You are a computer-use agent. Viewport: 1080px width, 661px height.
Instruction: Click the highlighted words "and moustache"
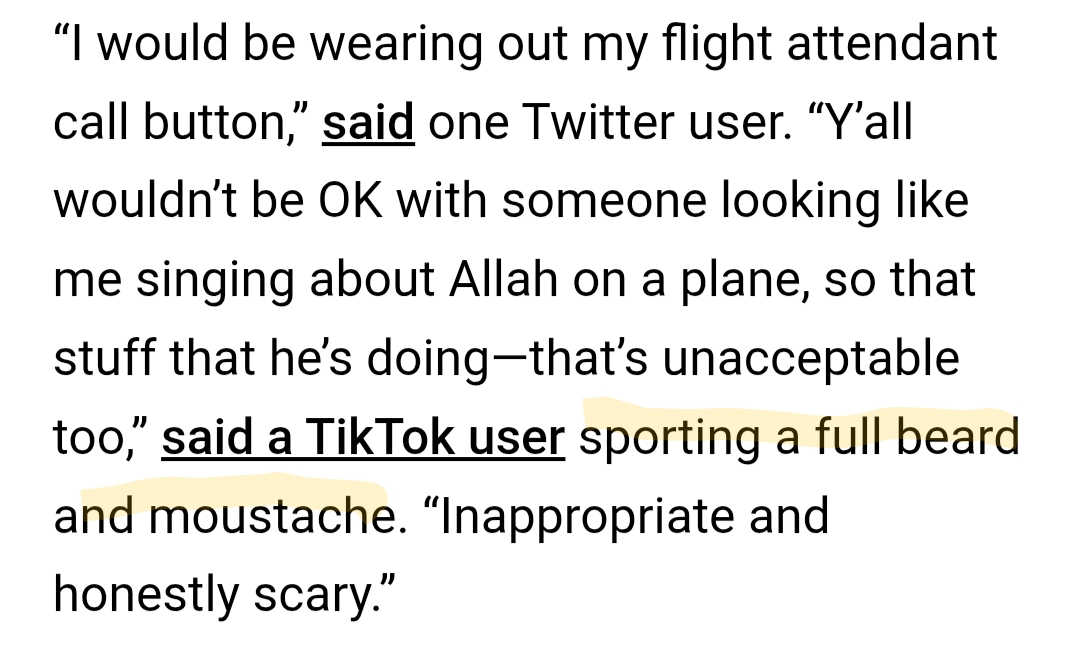(x=221, y=516)
